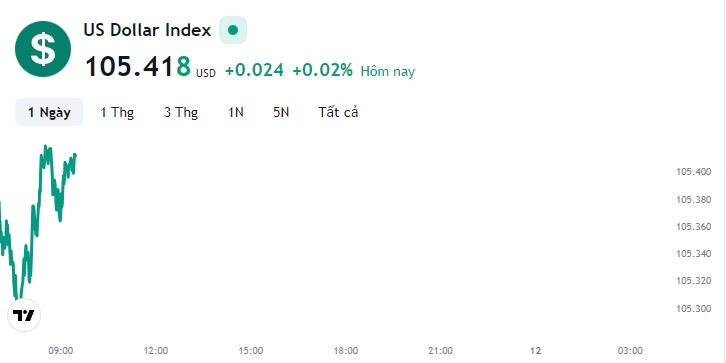The width and height of the screenshot is (726, 363).
Task: Switch to the 1 Thg range
Action: (117, 112)
